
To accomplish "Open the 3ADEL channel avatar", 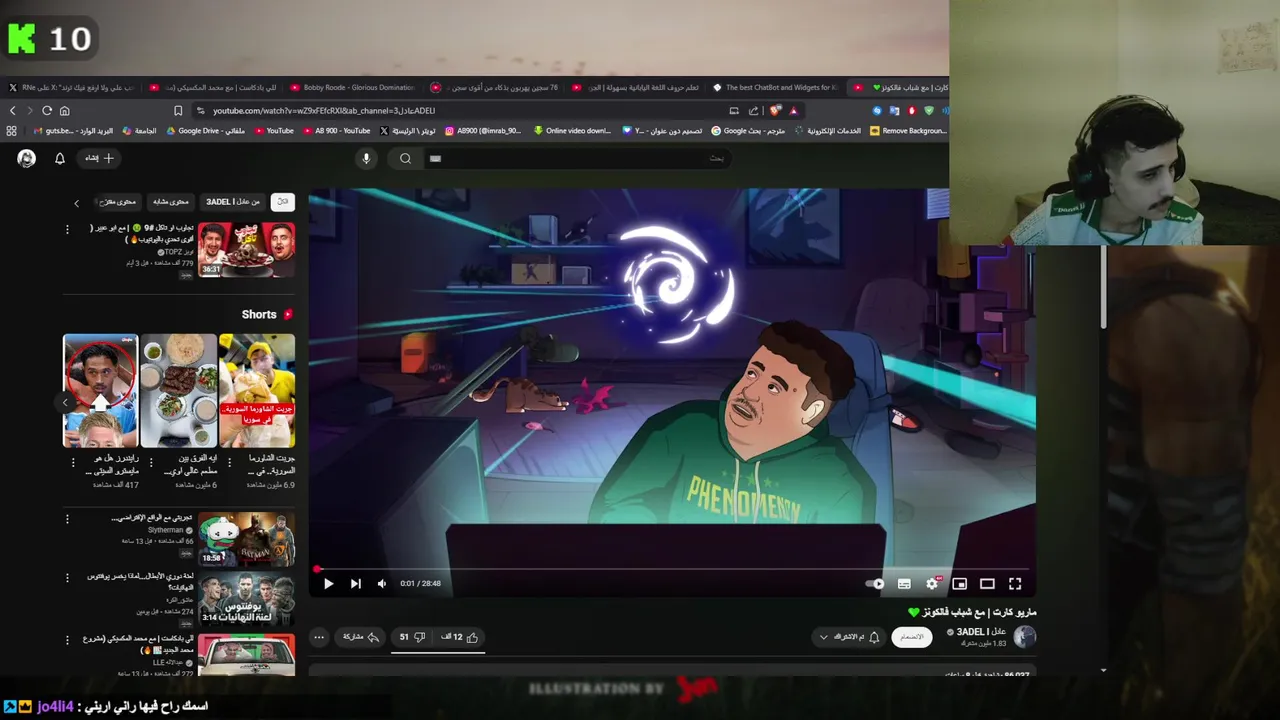I will click(1024, 636).
